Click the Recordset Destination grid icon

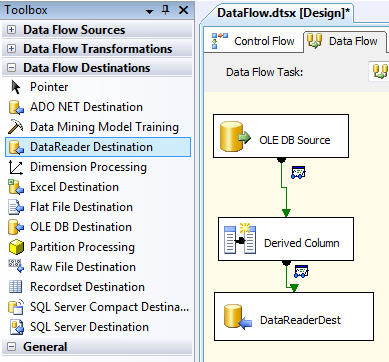15,287
